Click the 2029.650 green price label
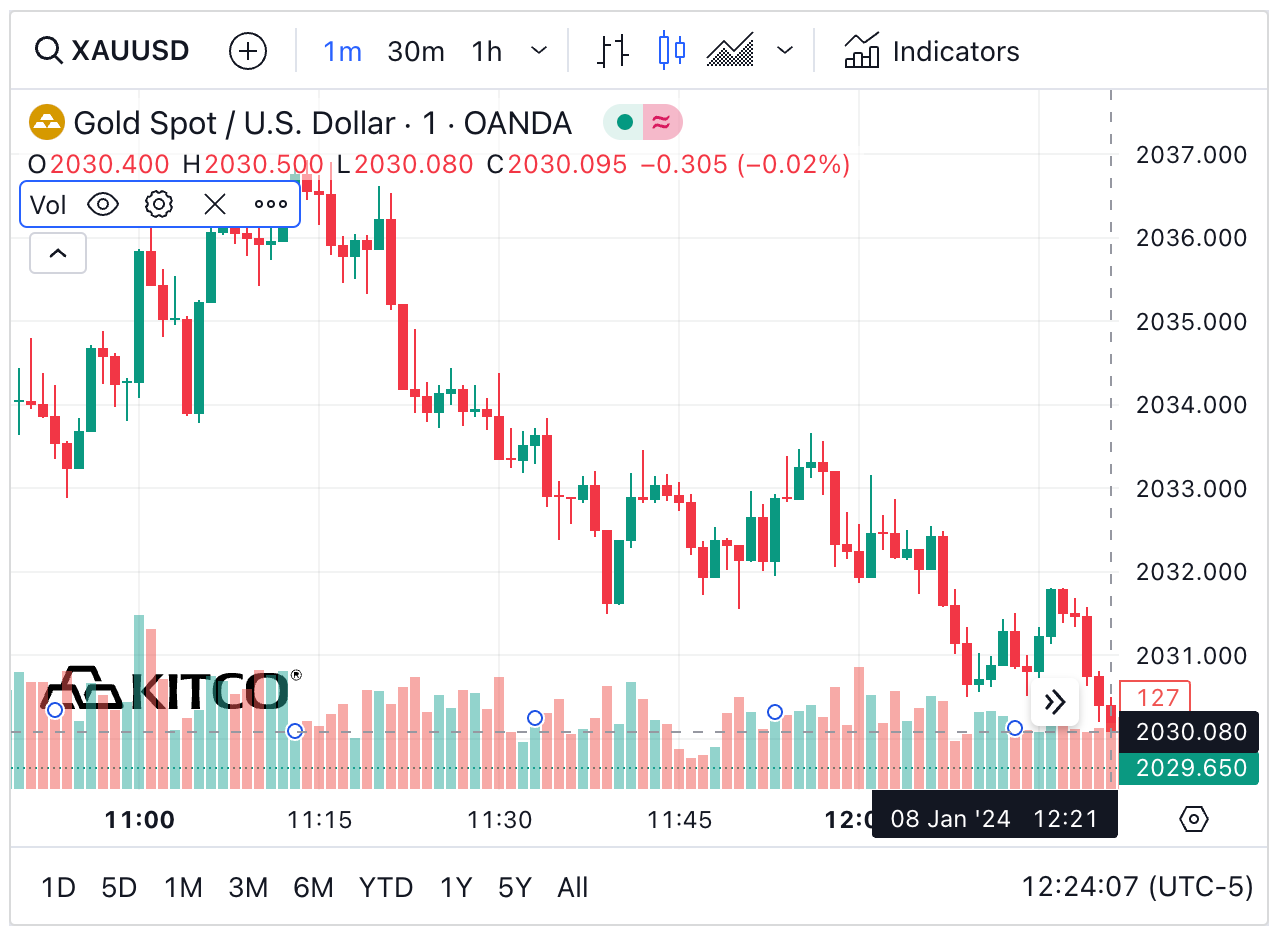 [1189, 768]
